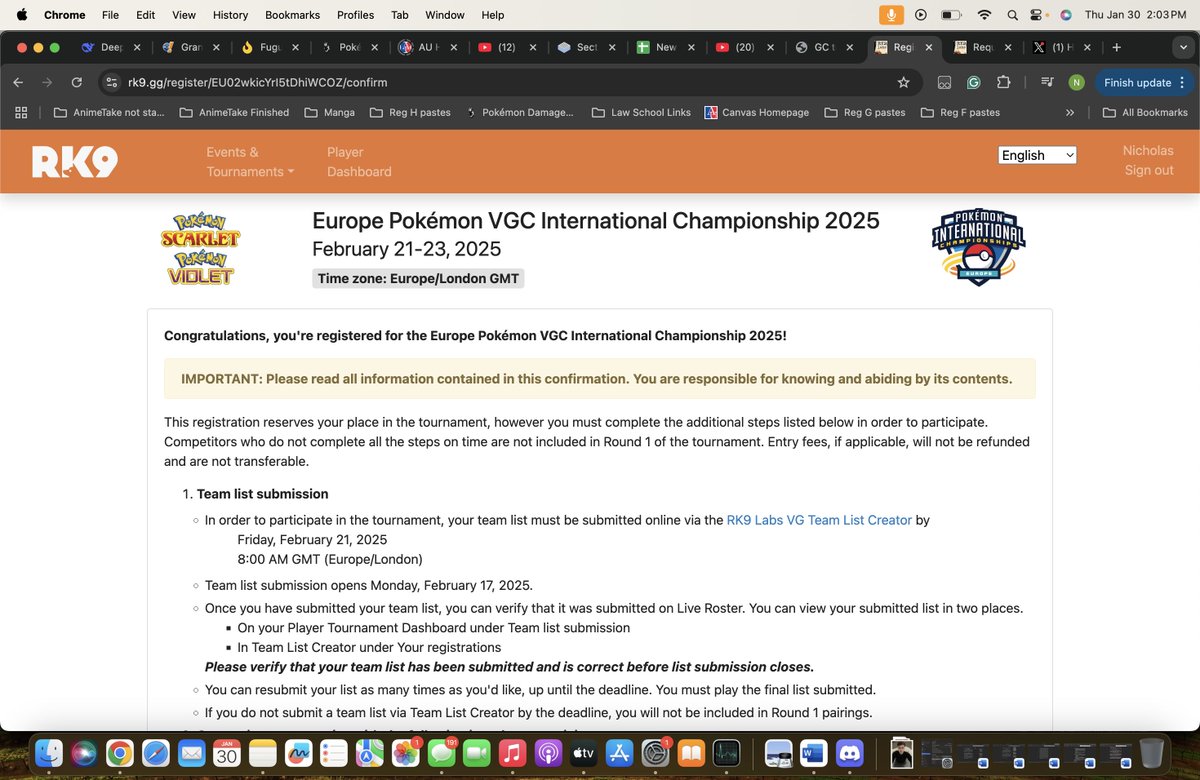Open the media controls toolbar icon
Screen dimensions: 1200x780
tap(1047, 83)
